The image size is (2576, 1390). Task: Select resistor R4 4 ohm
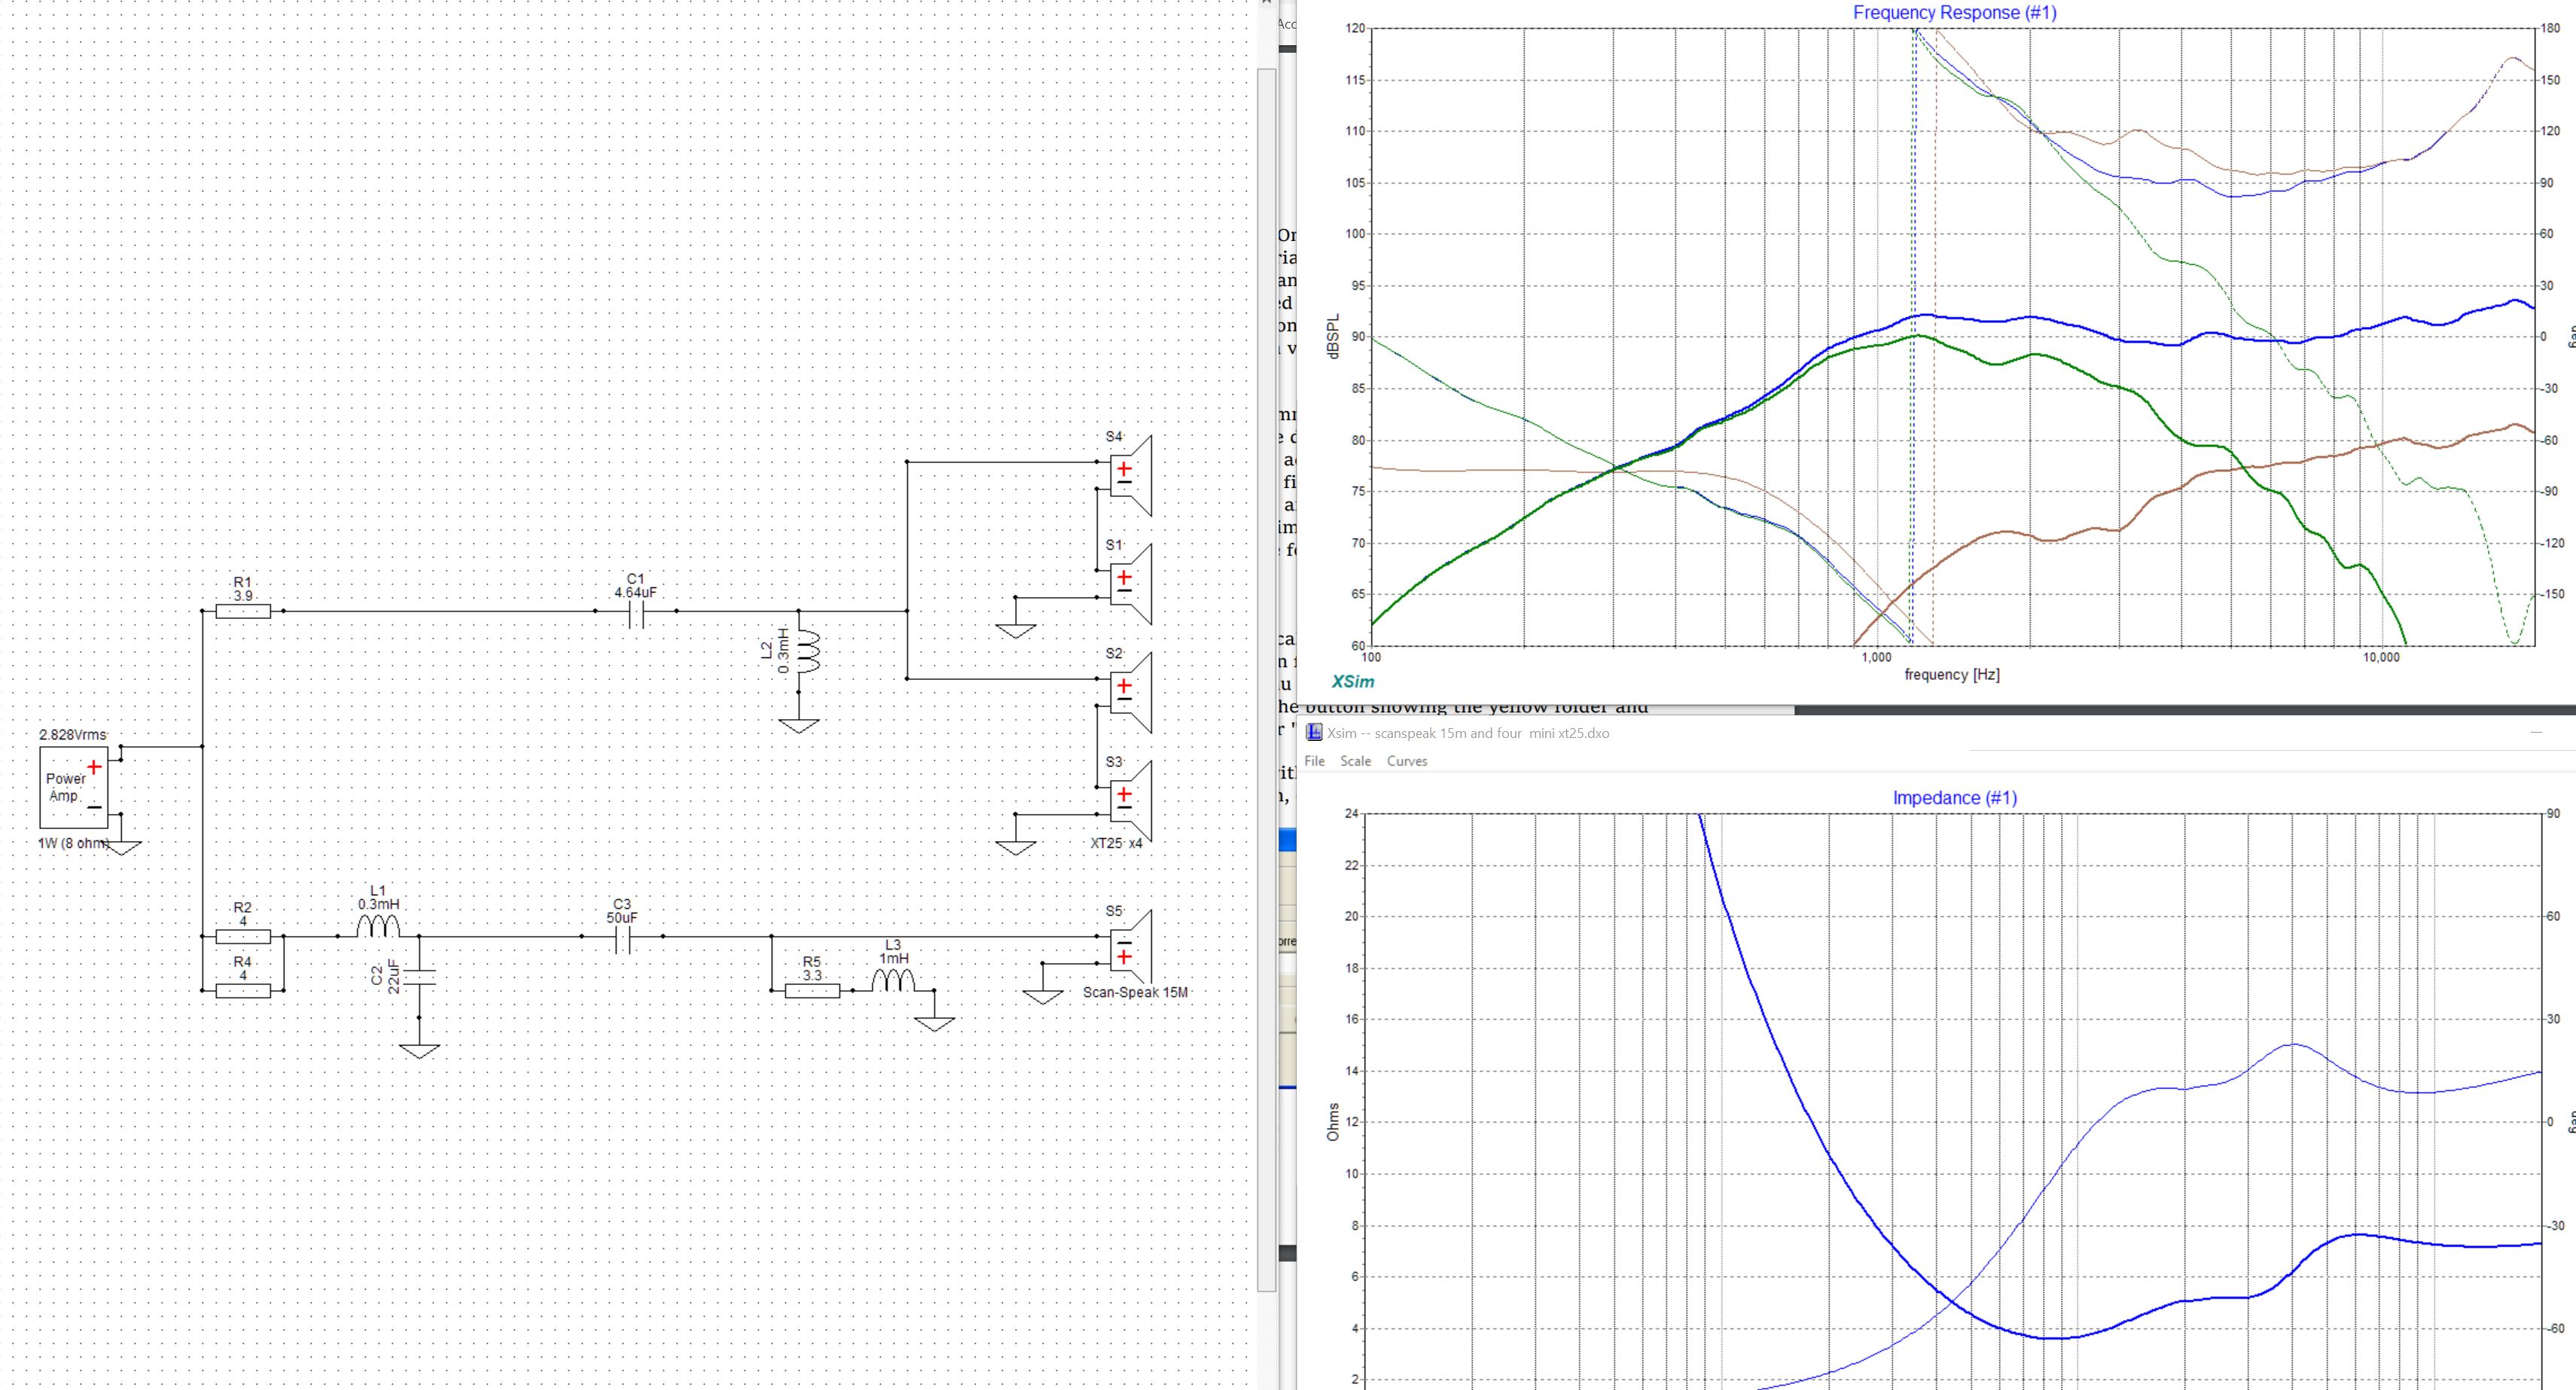click(243, 991)
